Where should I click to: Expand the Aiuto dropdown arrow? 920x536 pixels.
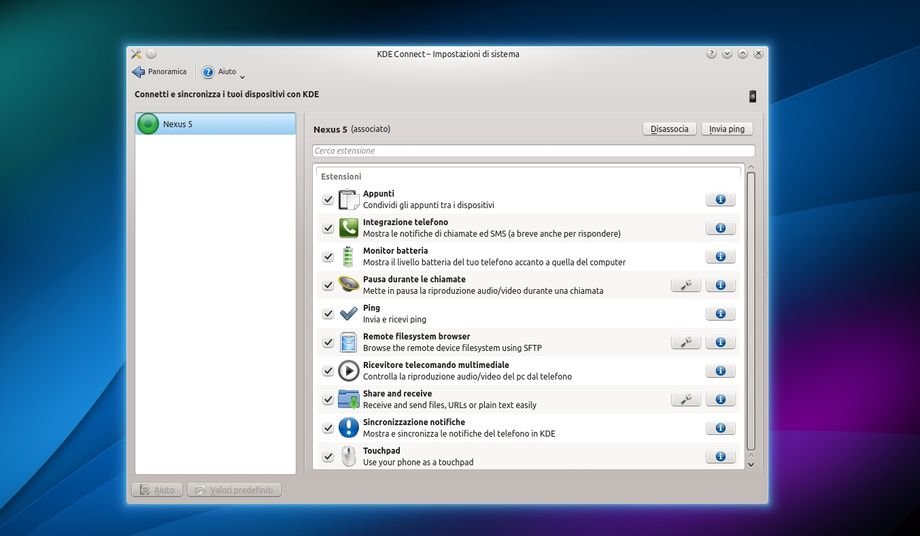[242, 76]
